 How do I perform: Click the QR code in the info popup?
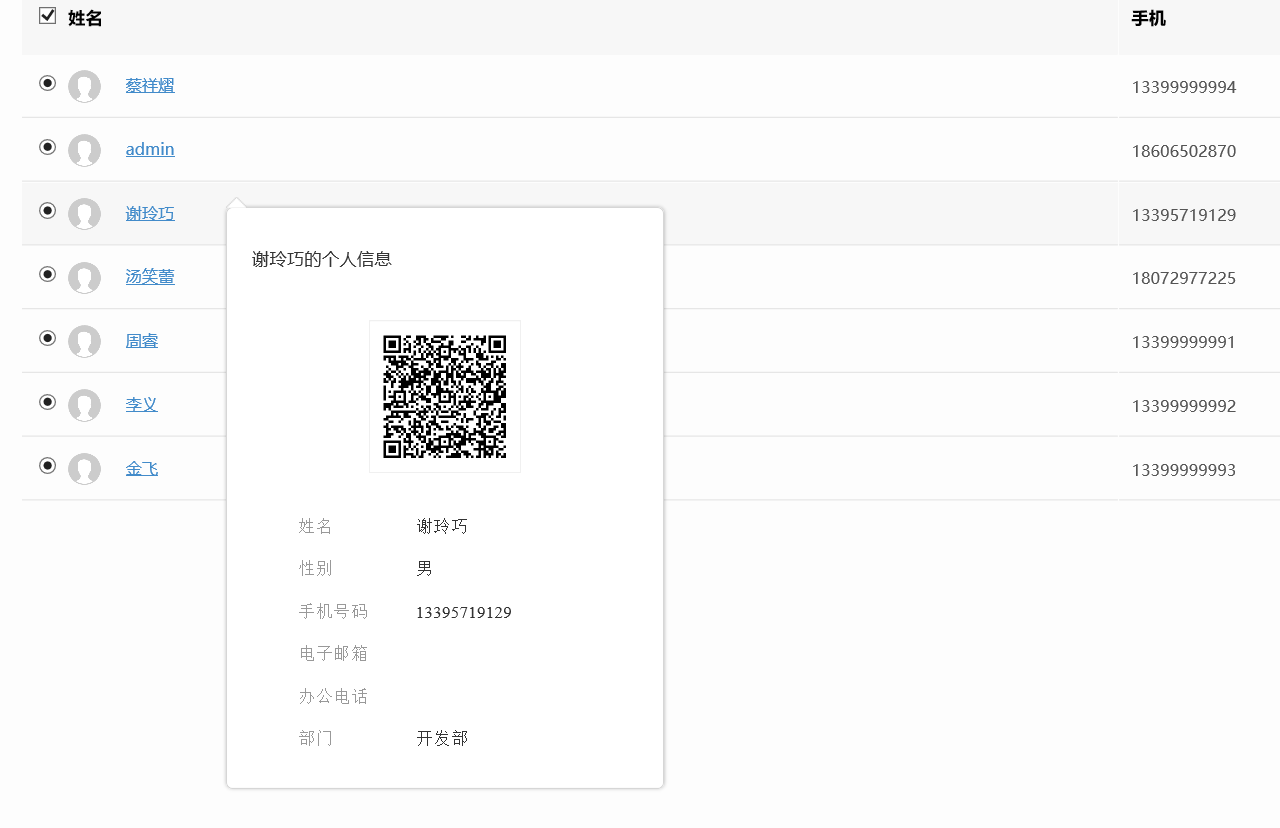click(445, 396)
